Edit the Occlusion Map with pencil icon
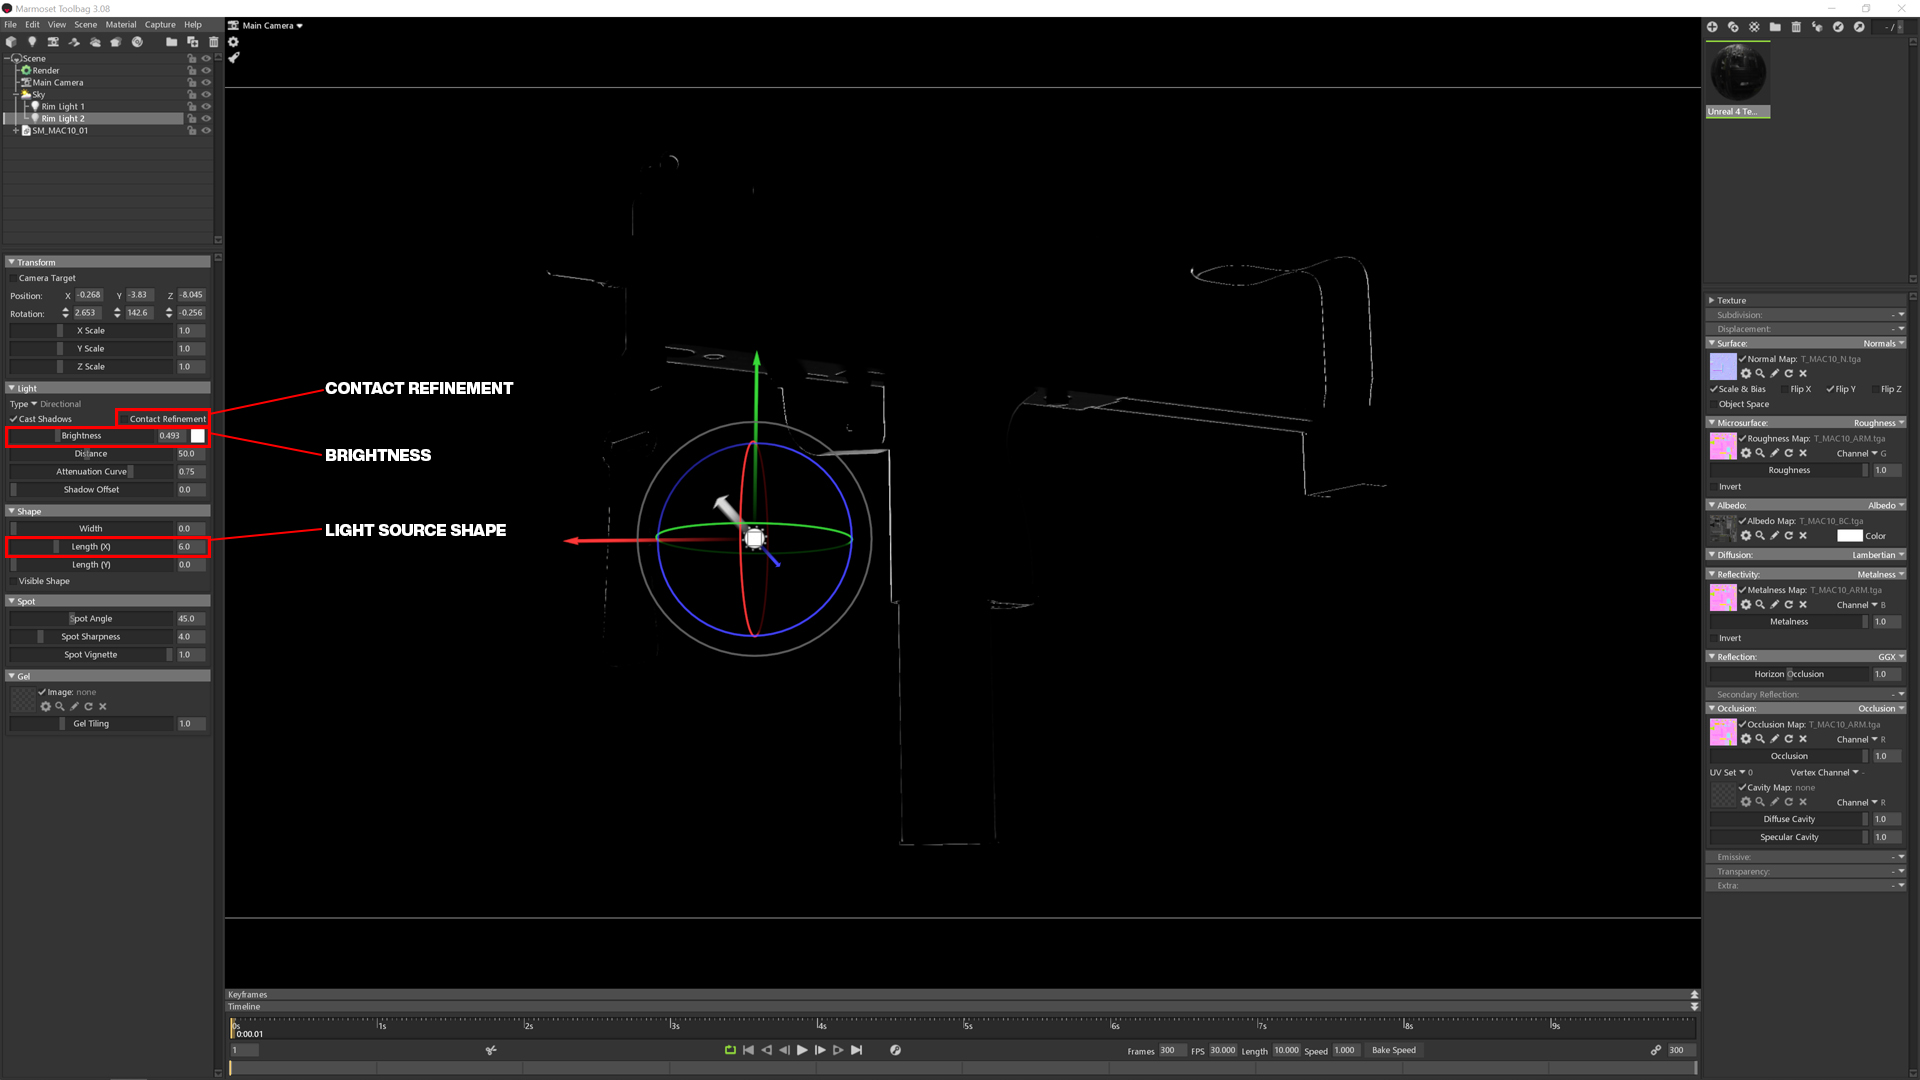The image size is (1920, 1080). click(1775, 739)
